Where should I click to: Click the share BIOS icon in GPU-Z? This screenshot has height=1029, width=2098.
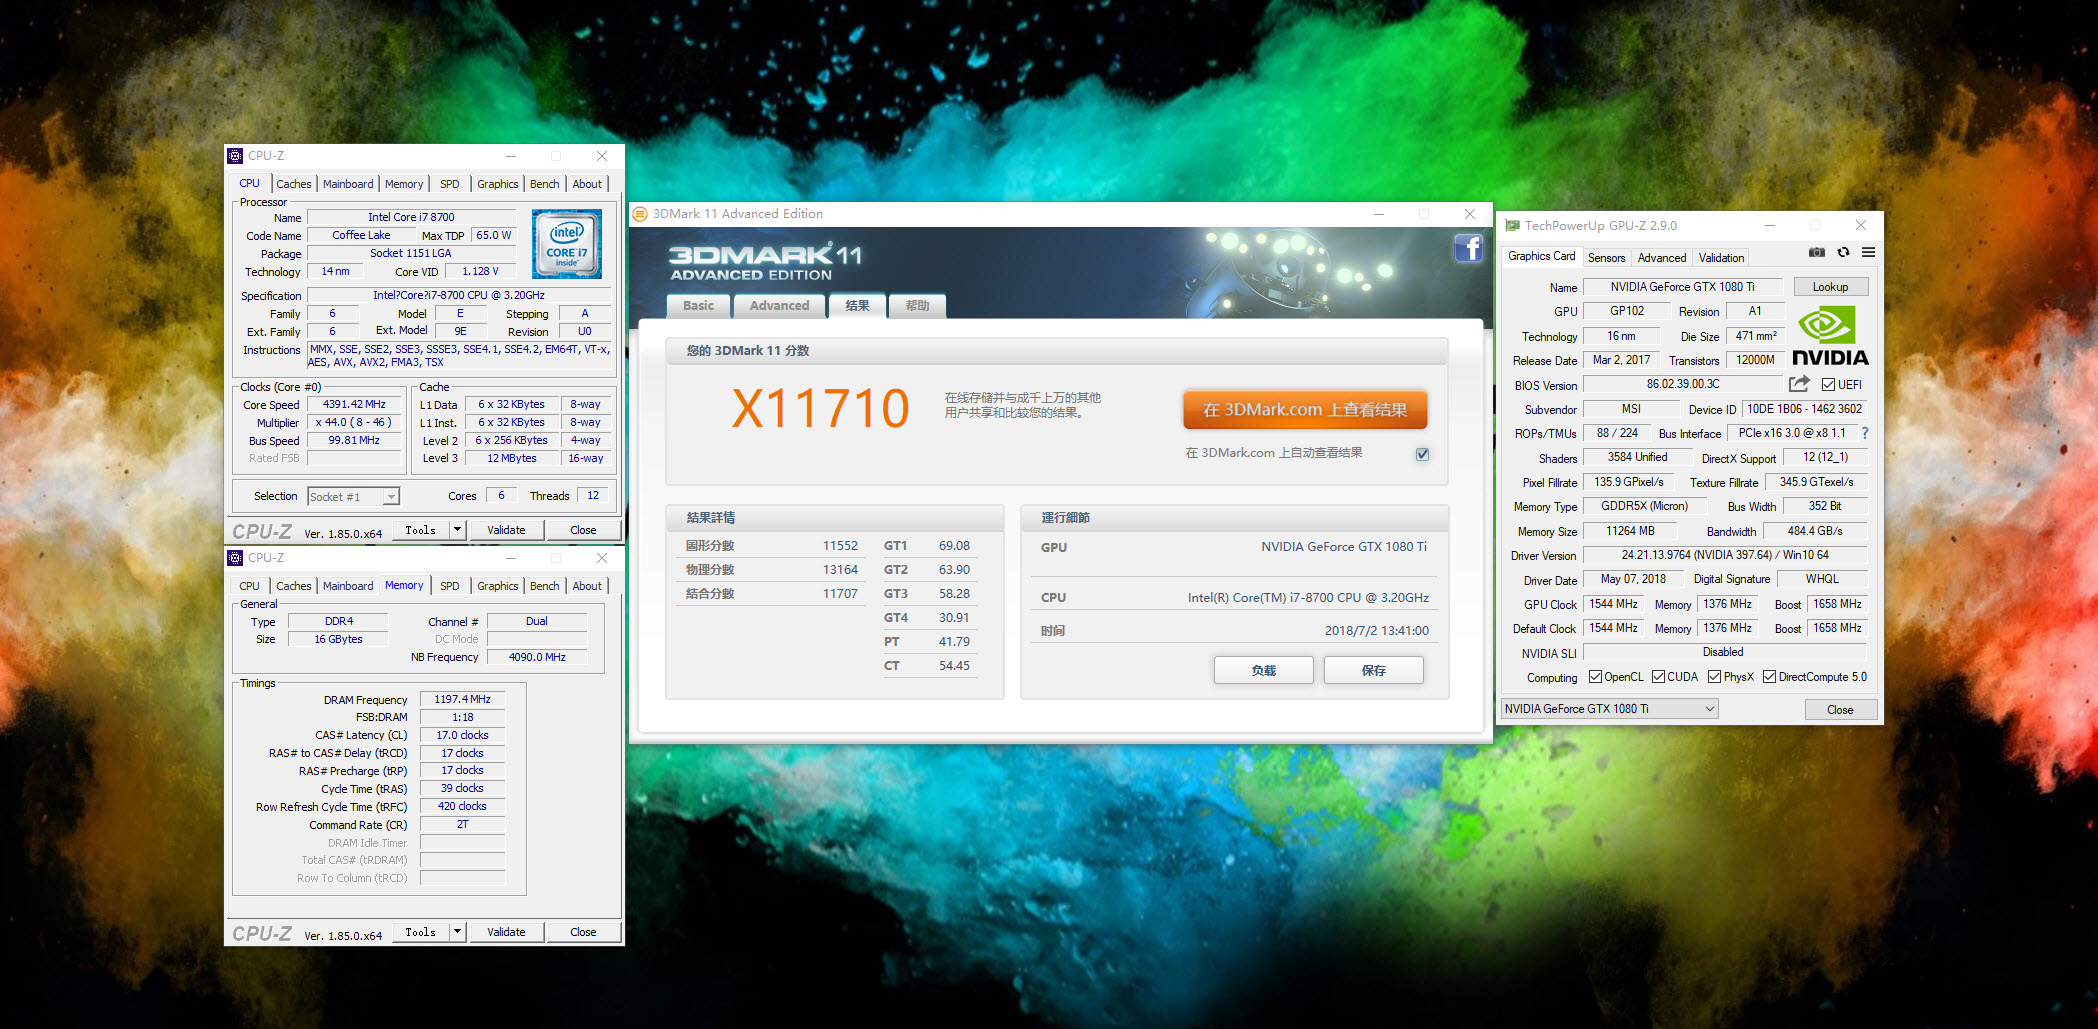point(1799,384)
